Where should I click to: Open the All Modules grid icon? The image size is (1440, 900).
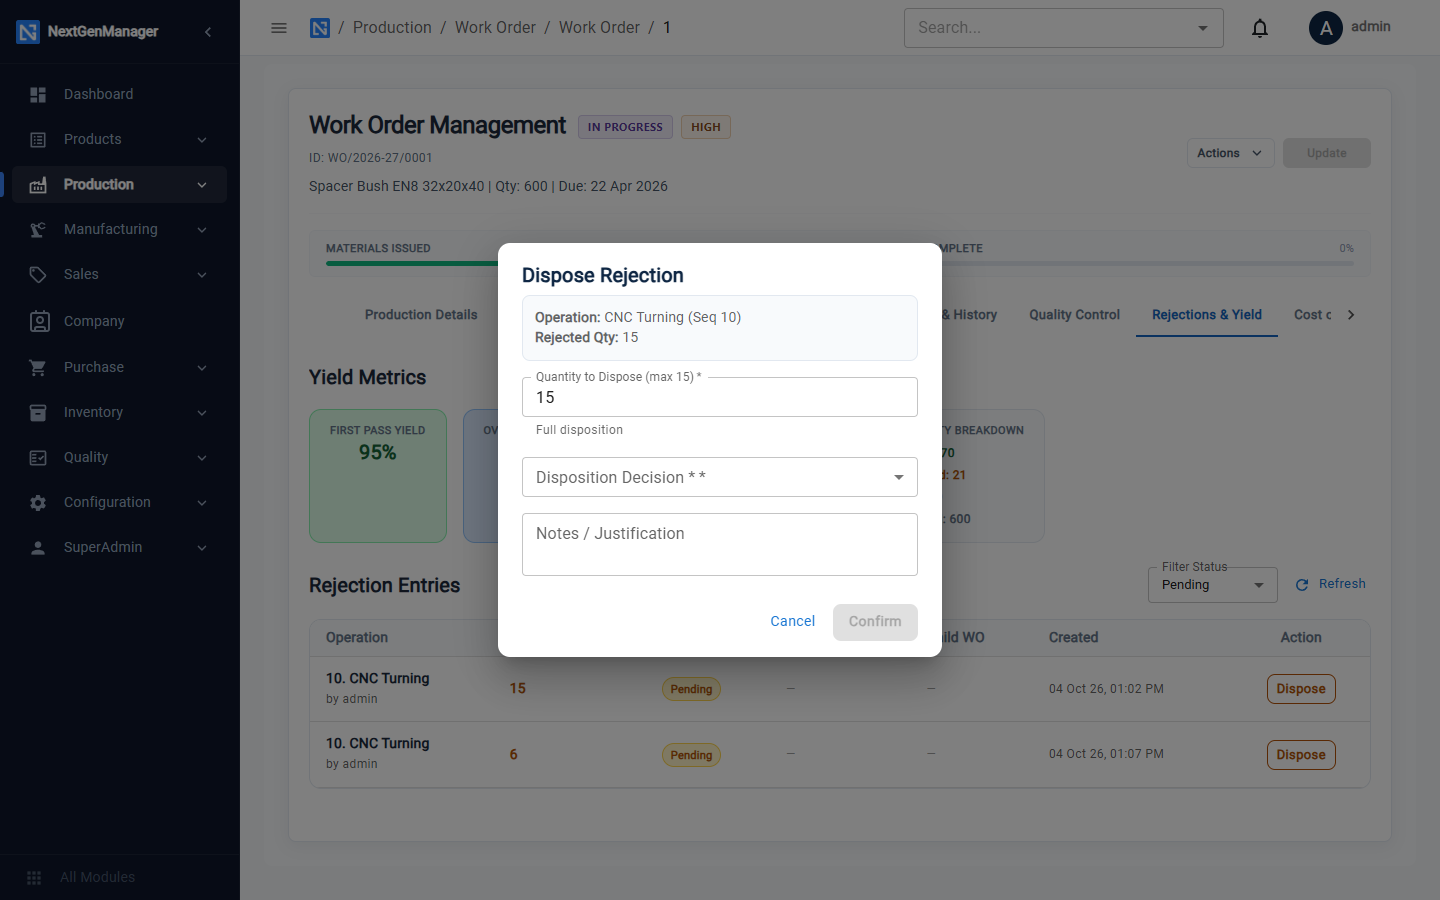[x=34, y=878]
